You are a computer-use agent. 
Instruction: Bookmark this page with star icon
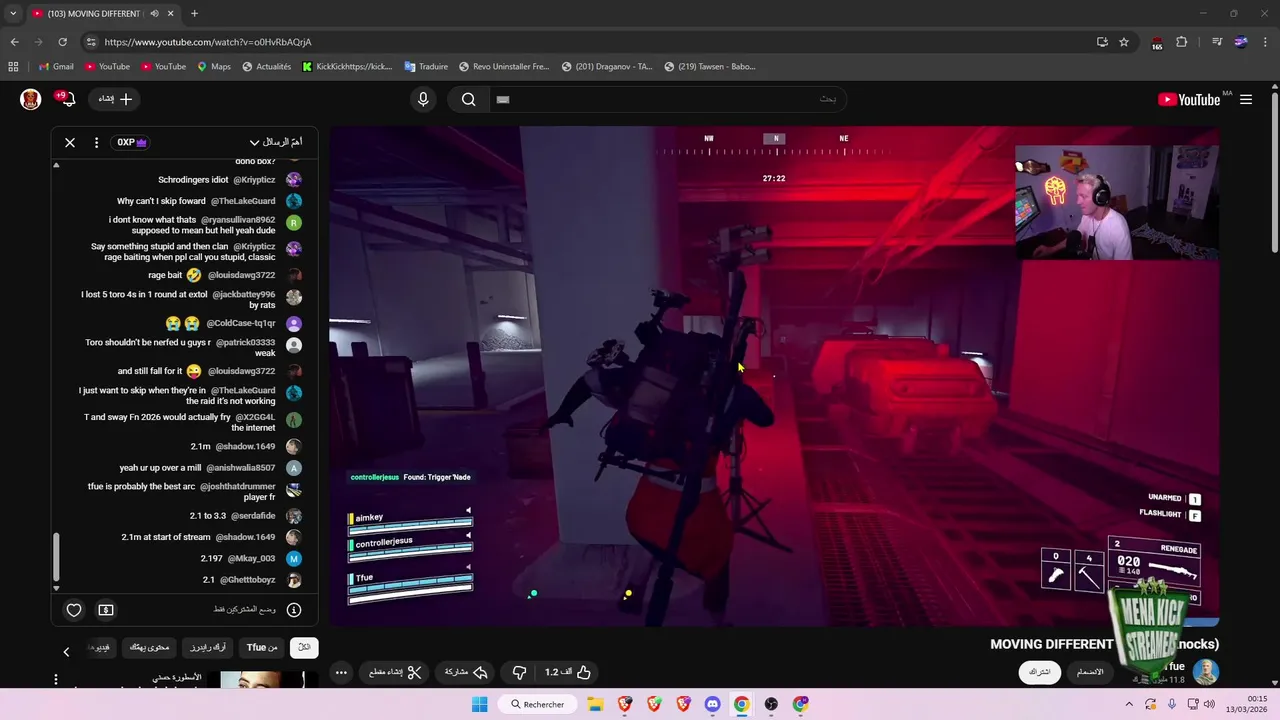[x=1124, y=42]
